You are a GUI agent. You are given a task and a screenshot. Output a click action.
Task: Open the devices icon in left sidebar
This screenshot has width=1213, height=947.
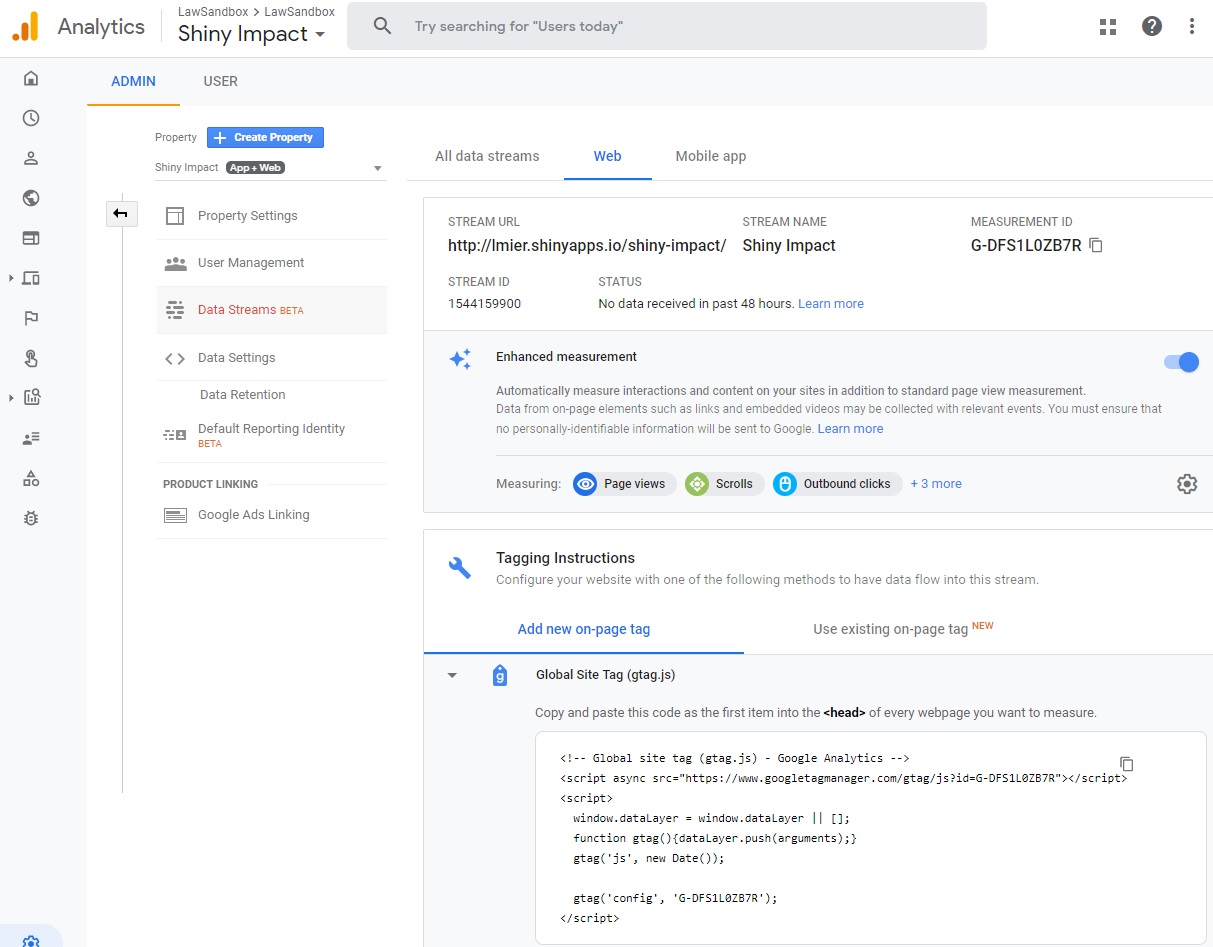pos(31,278)
